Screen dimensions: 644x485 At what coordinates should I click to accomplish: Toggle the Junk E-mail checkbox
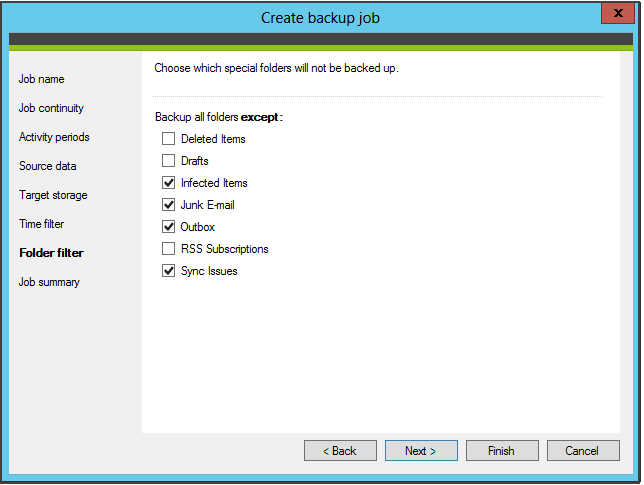[x=168, y=205]
